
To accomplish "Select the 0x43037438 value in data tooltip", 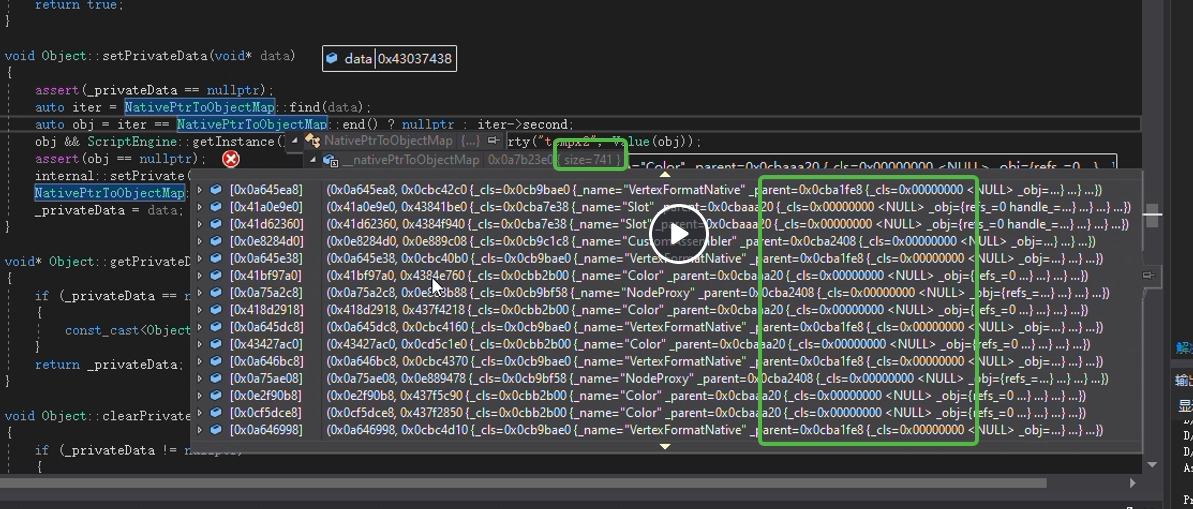I will coord(415,59).
